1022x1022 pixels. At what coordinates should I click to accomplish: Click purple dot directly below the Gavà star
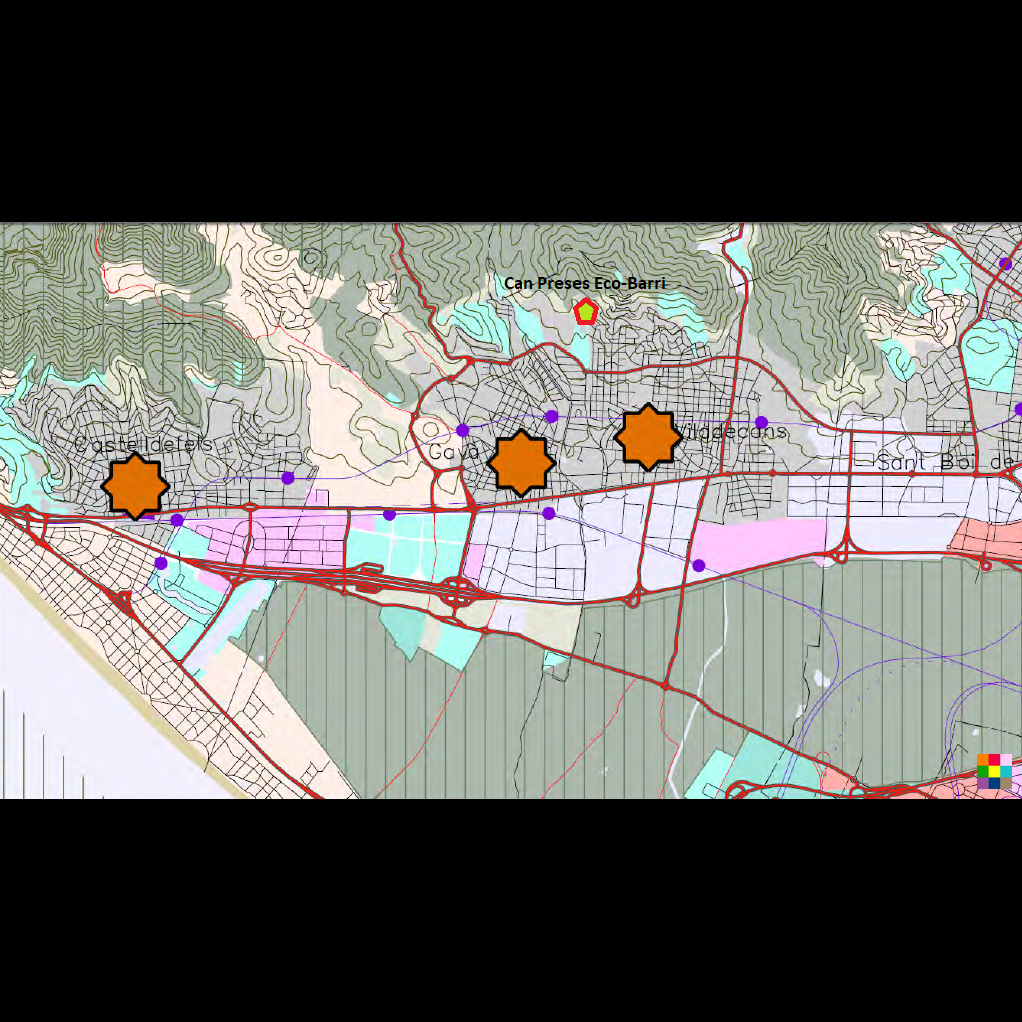coord(549,513)
